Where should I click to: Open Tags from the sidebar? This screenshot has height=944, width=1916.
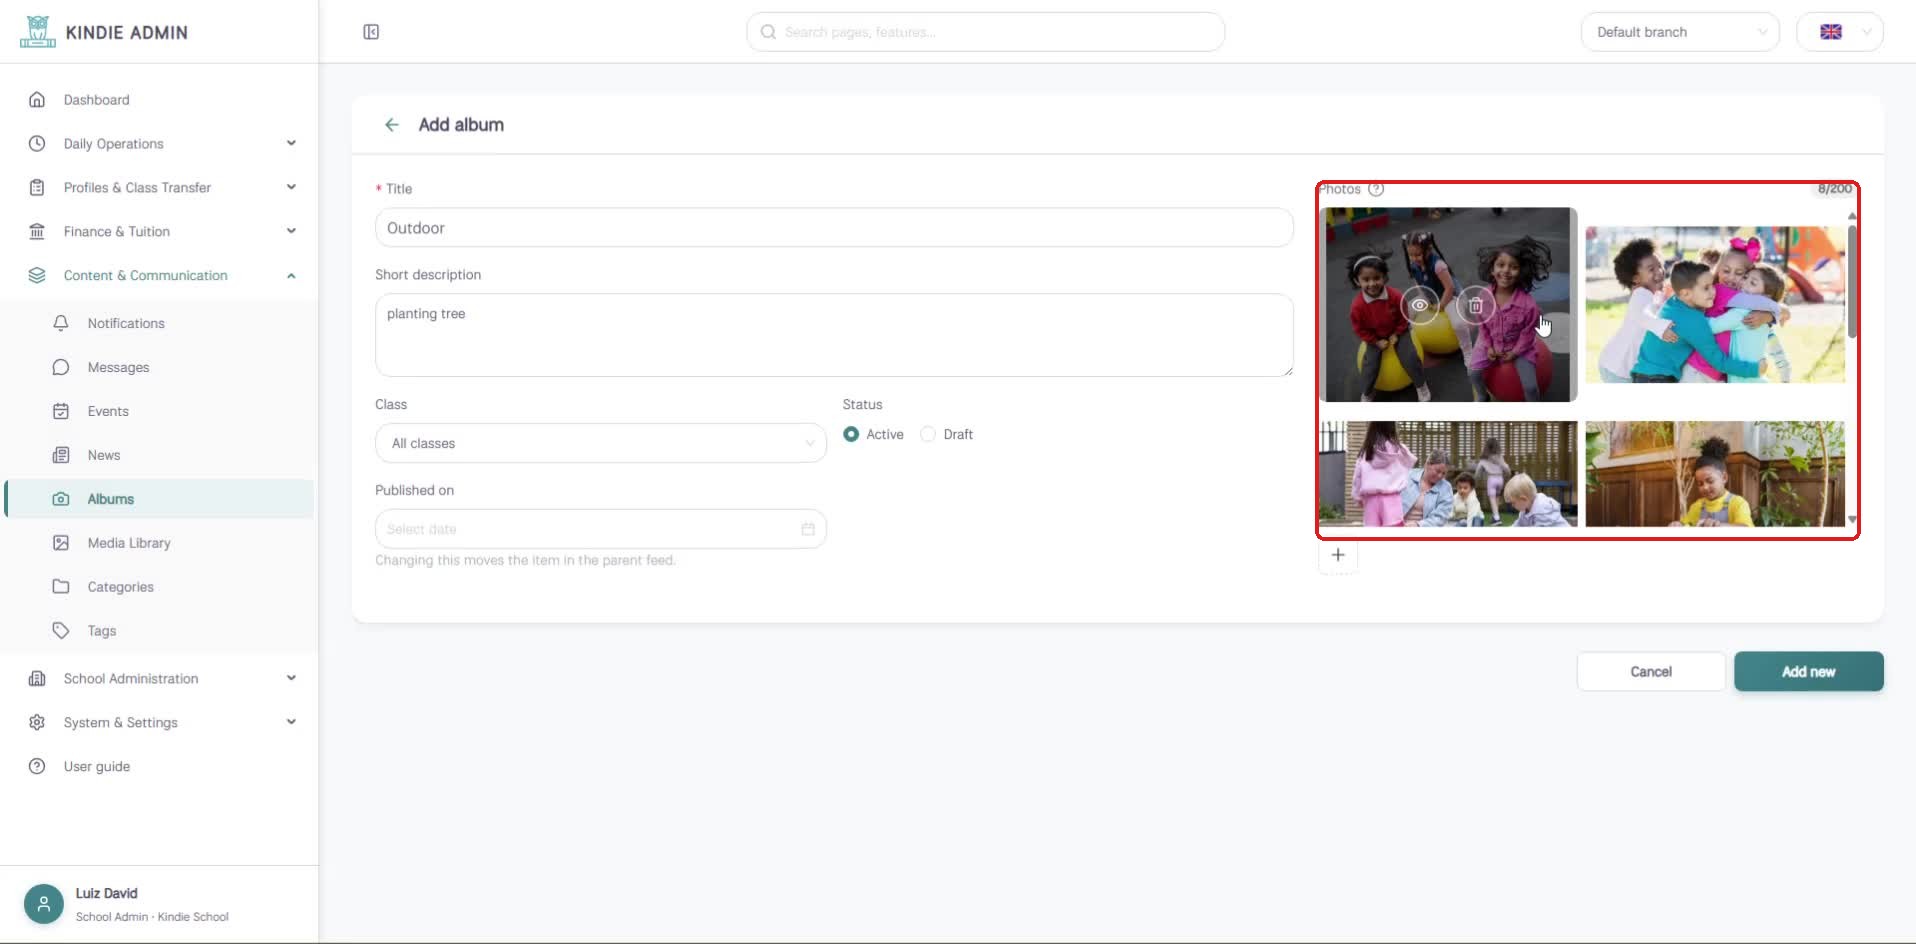click(x=102, y=631)
